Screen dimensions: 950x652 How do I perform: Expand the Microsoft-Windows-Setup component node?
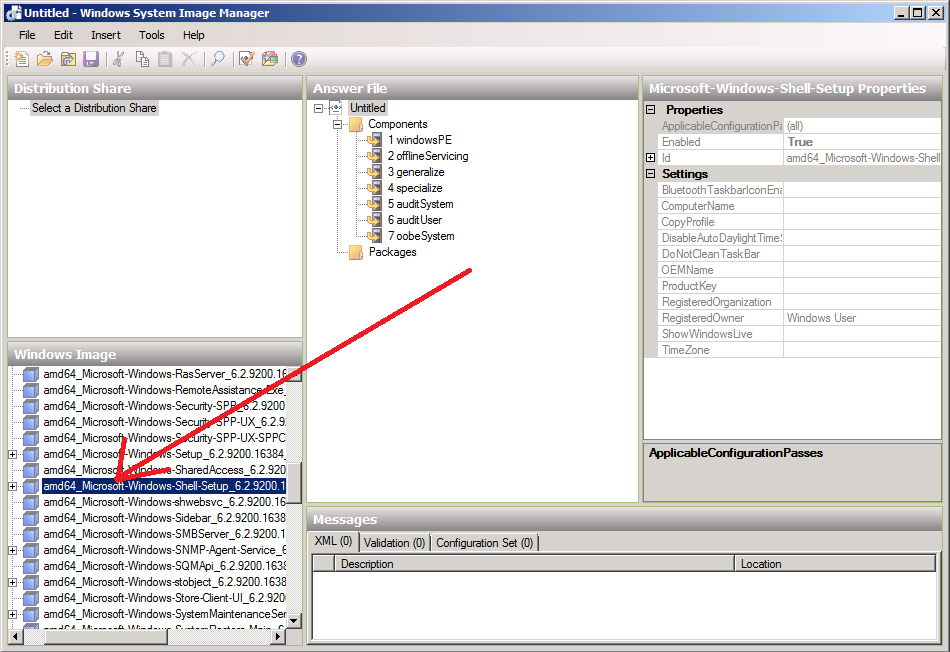pos(13,454)
